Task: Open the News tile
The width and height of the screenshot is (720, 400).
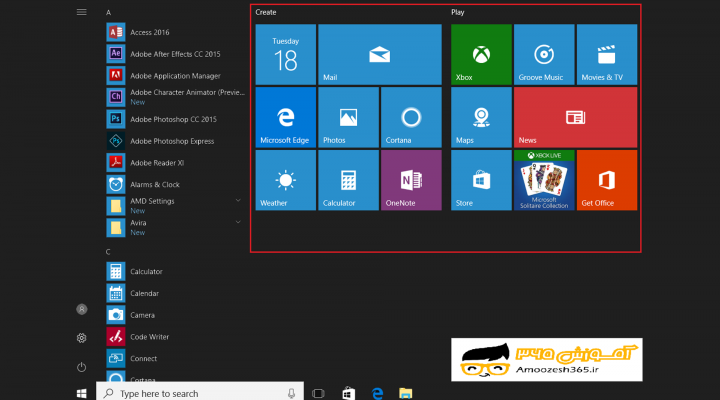Action: coord(575,118)
